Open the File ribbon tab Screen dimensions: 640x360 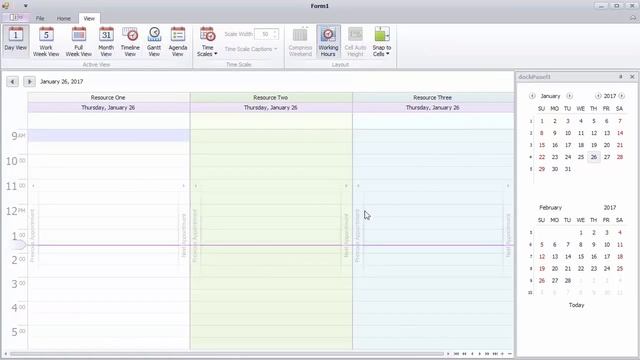pos(40,18)
